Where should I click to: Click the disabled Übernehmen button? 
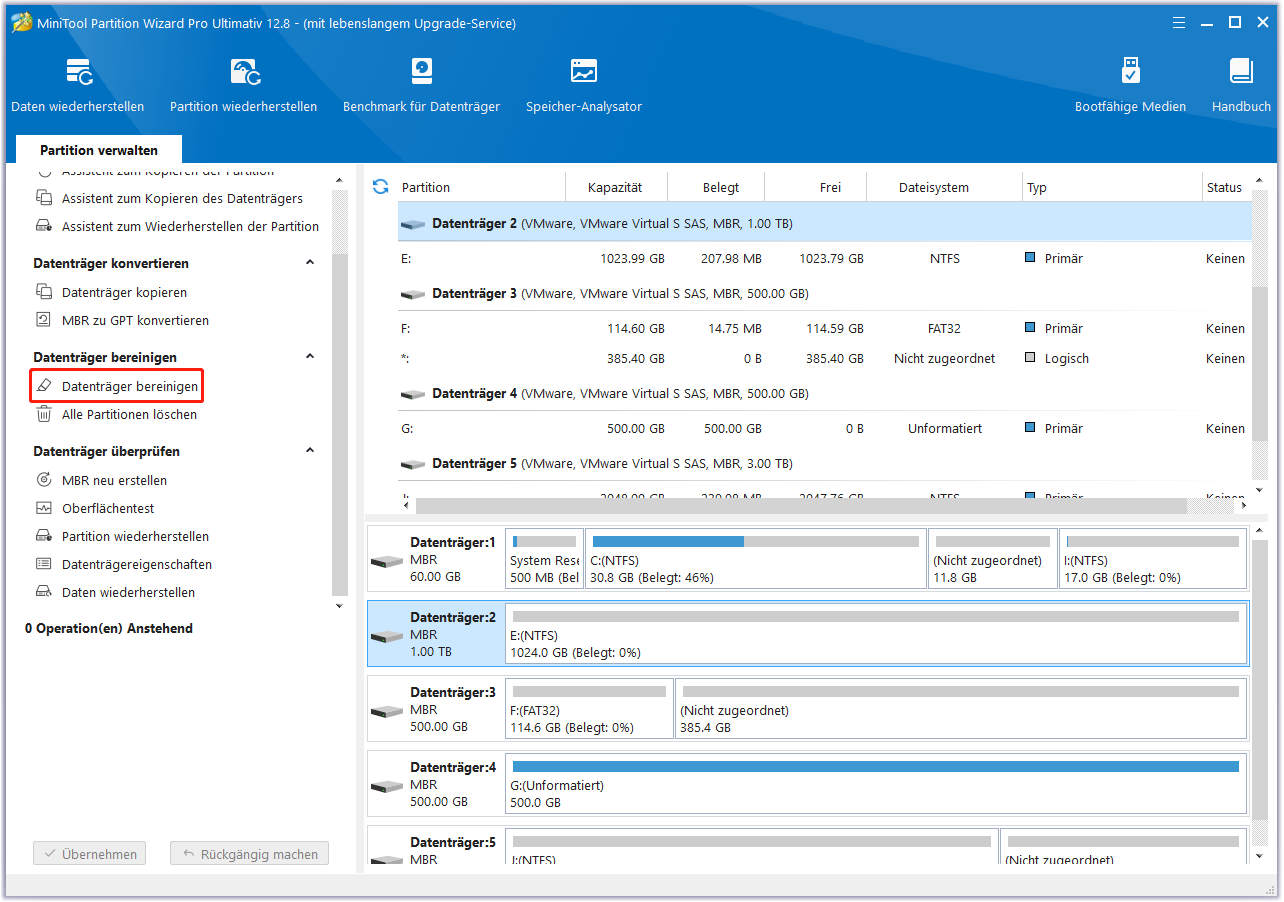(x=90, y=855)
